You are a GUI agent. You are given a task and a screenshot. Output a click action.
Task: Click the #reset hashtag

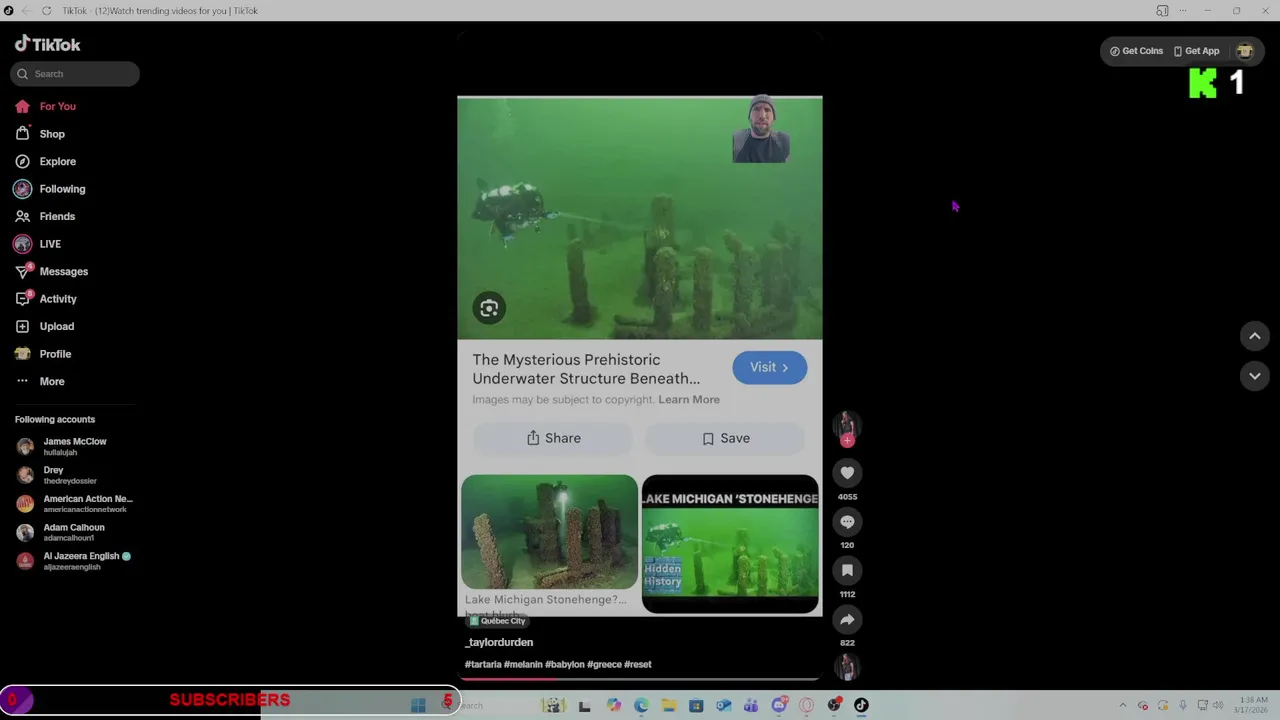point(638,664)
